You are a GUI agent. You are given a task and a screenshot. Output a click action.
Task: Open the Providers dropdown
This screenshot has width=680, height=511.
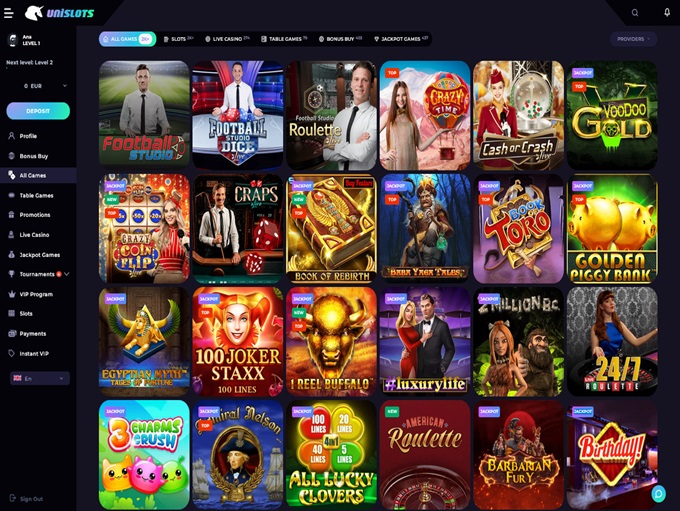coord(633,39)
